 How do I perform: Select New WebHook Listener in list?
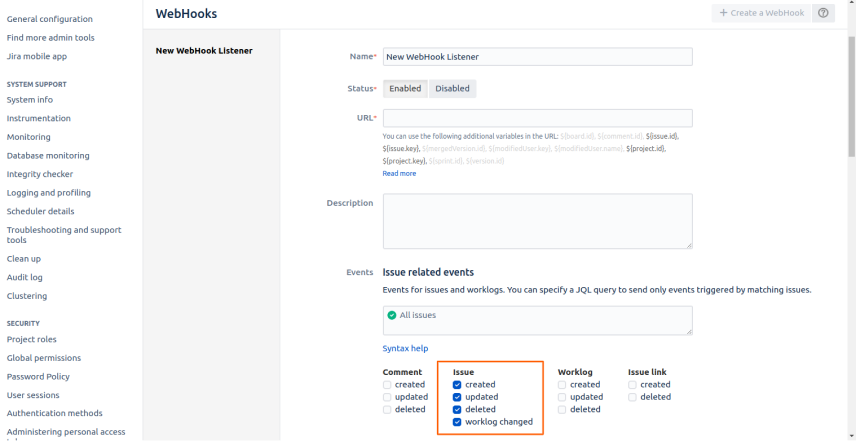pos(204,51)
